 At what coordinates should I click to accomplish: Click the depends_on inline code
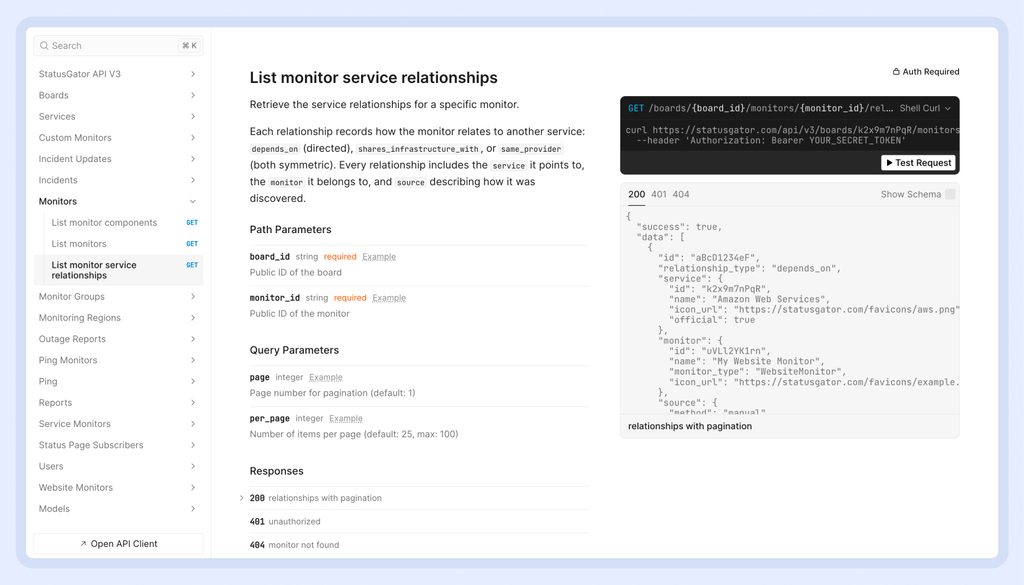pyautogui.click(x=274, y=149)
